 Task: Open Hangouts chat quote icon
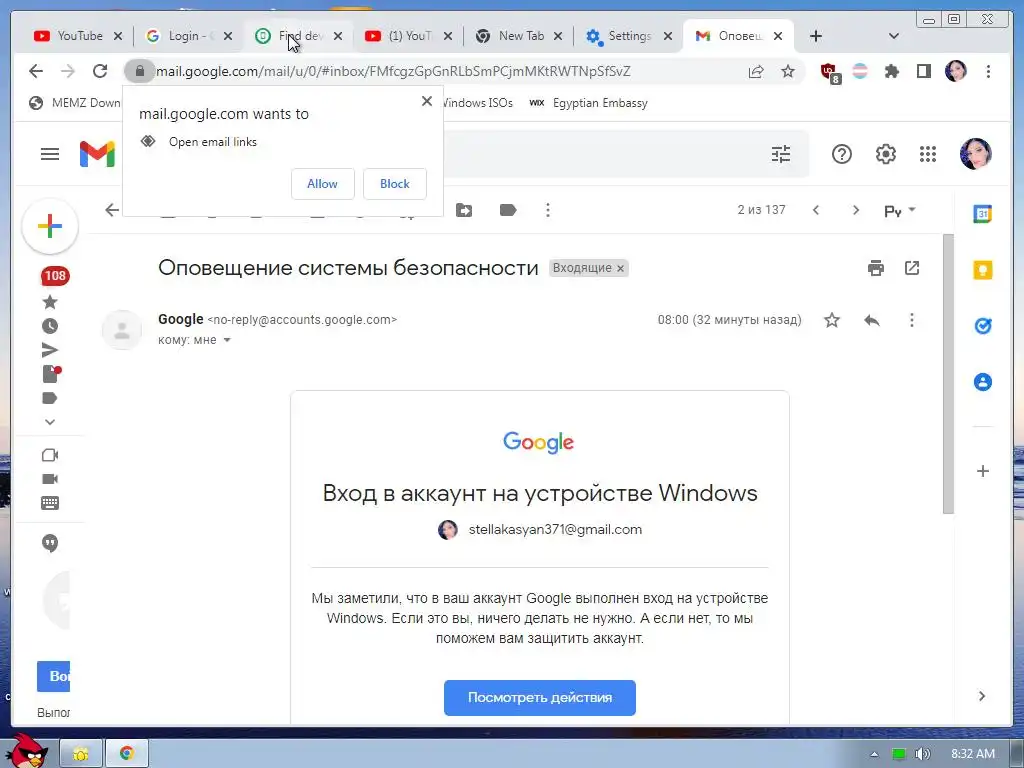coord(50,543)
